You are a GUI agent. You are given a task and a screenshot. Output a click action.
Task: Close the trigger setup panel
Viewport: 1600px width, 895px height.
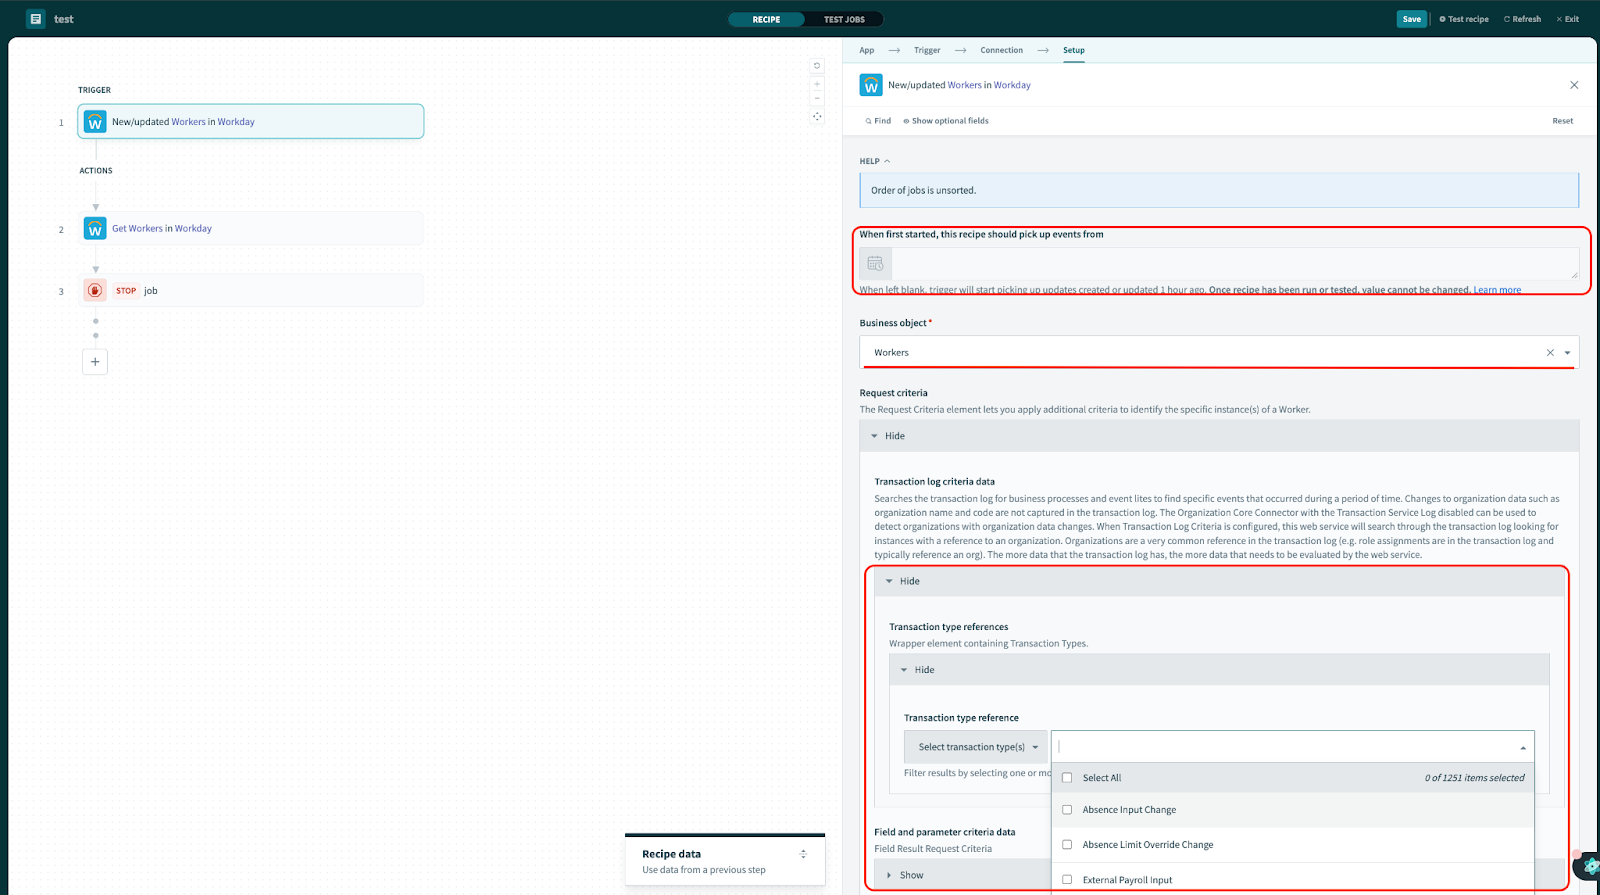[x=1574, y=85]
